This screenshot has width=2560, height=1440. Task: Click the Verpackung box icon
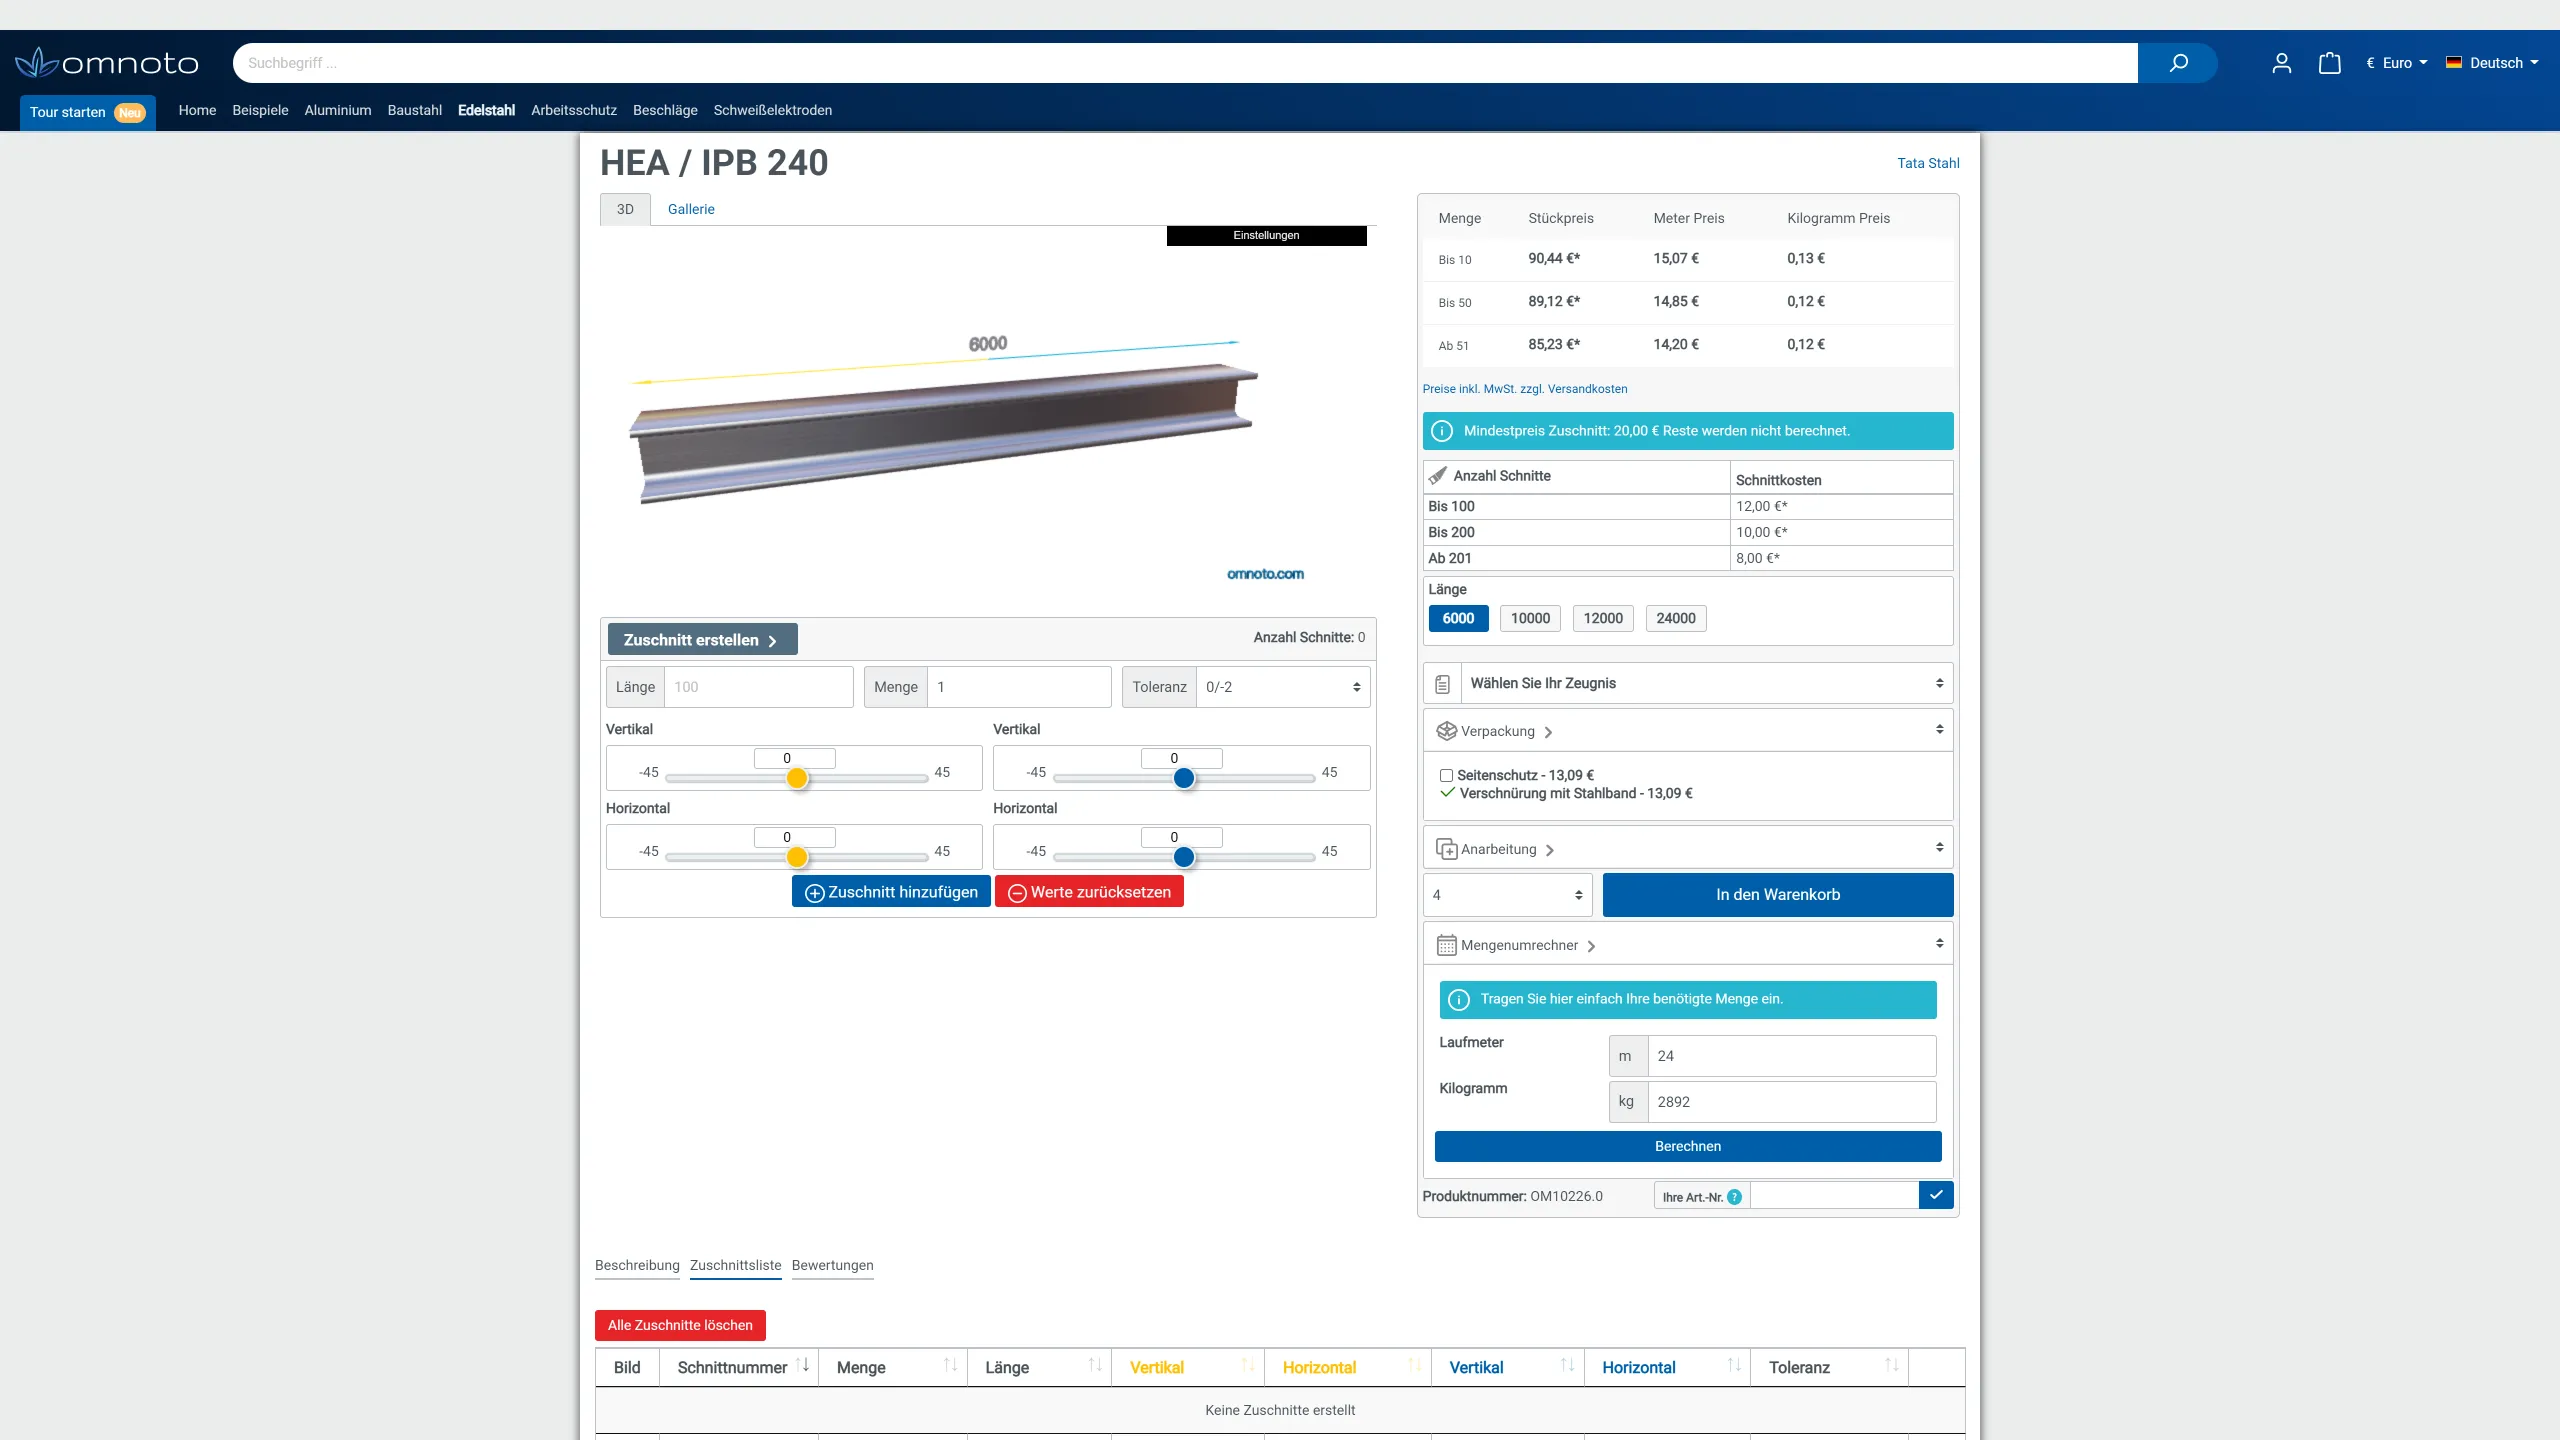point(1446,731)
